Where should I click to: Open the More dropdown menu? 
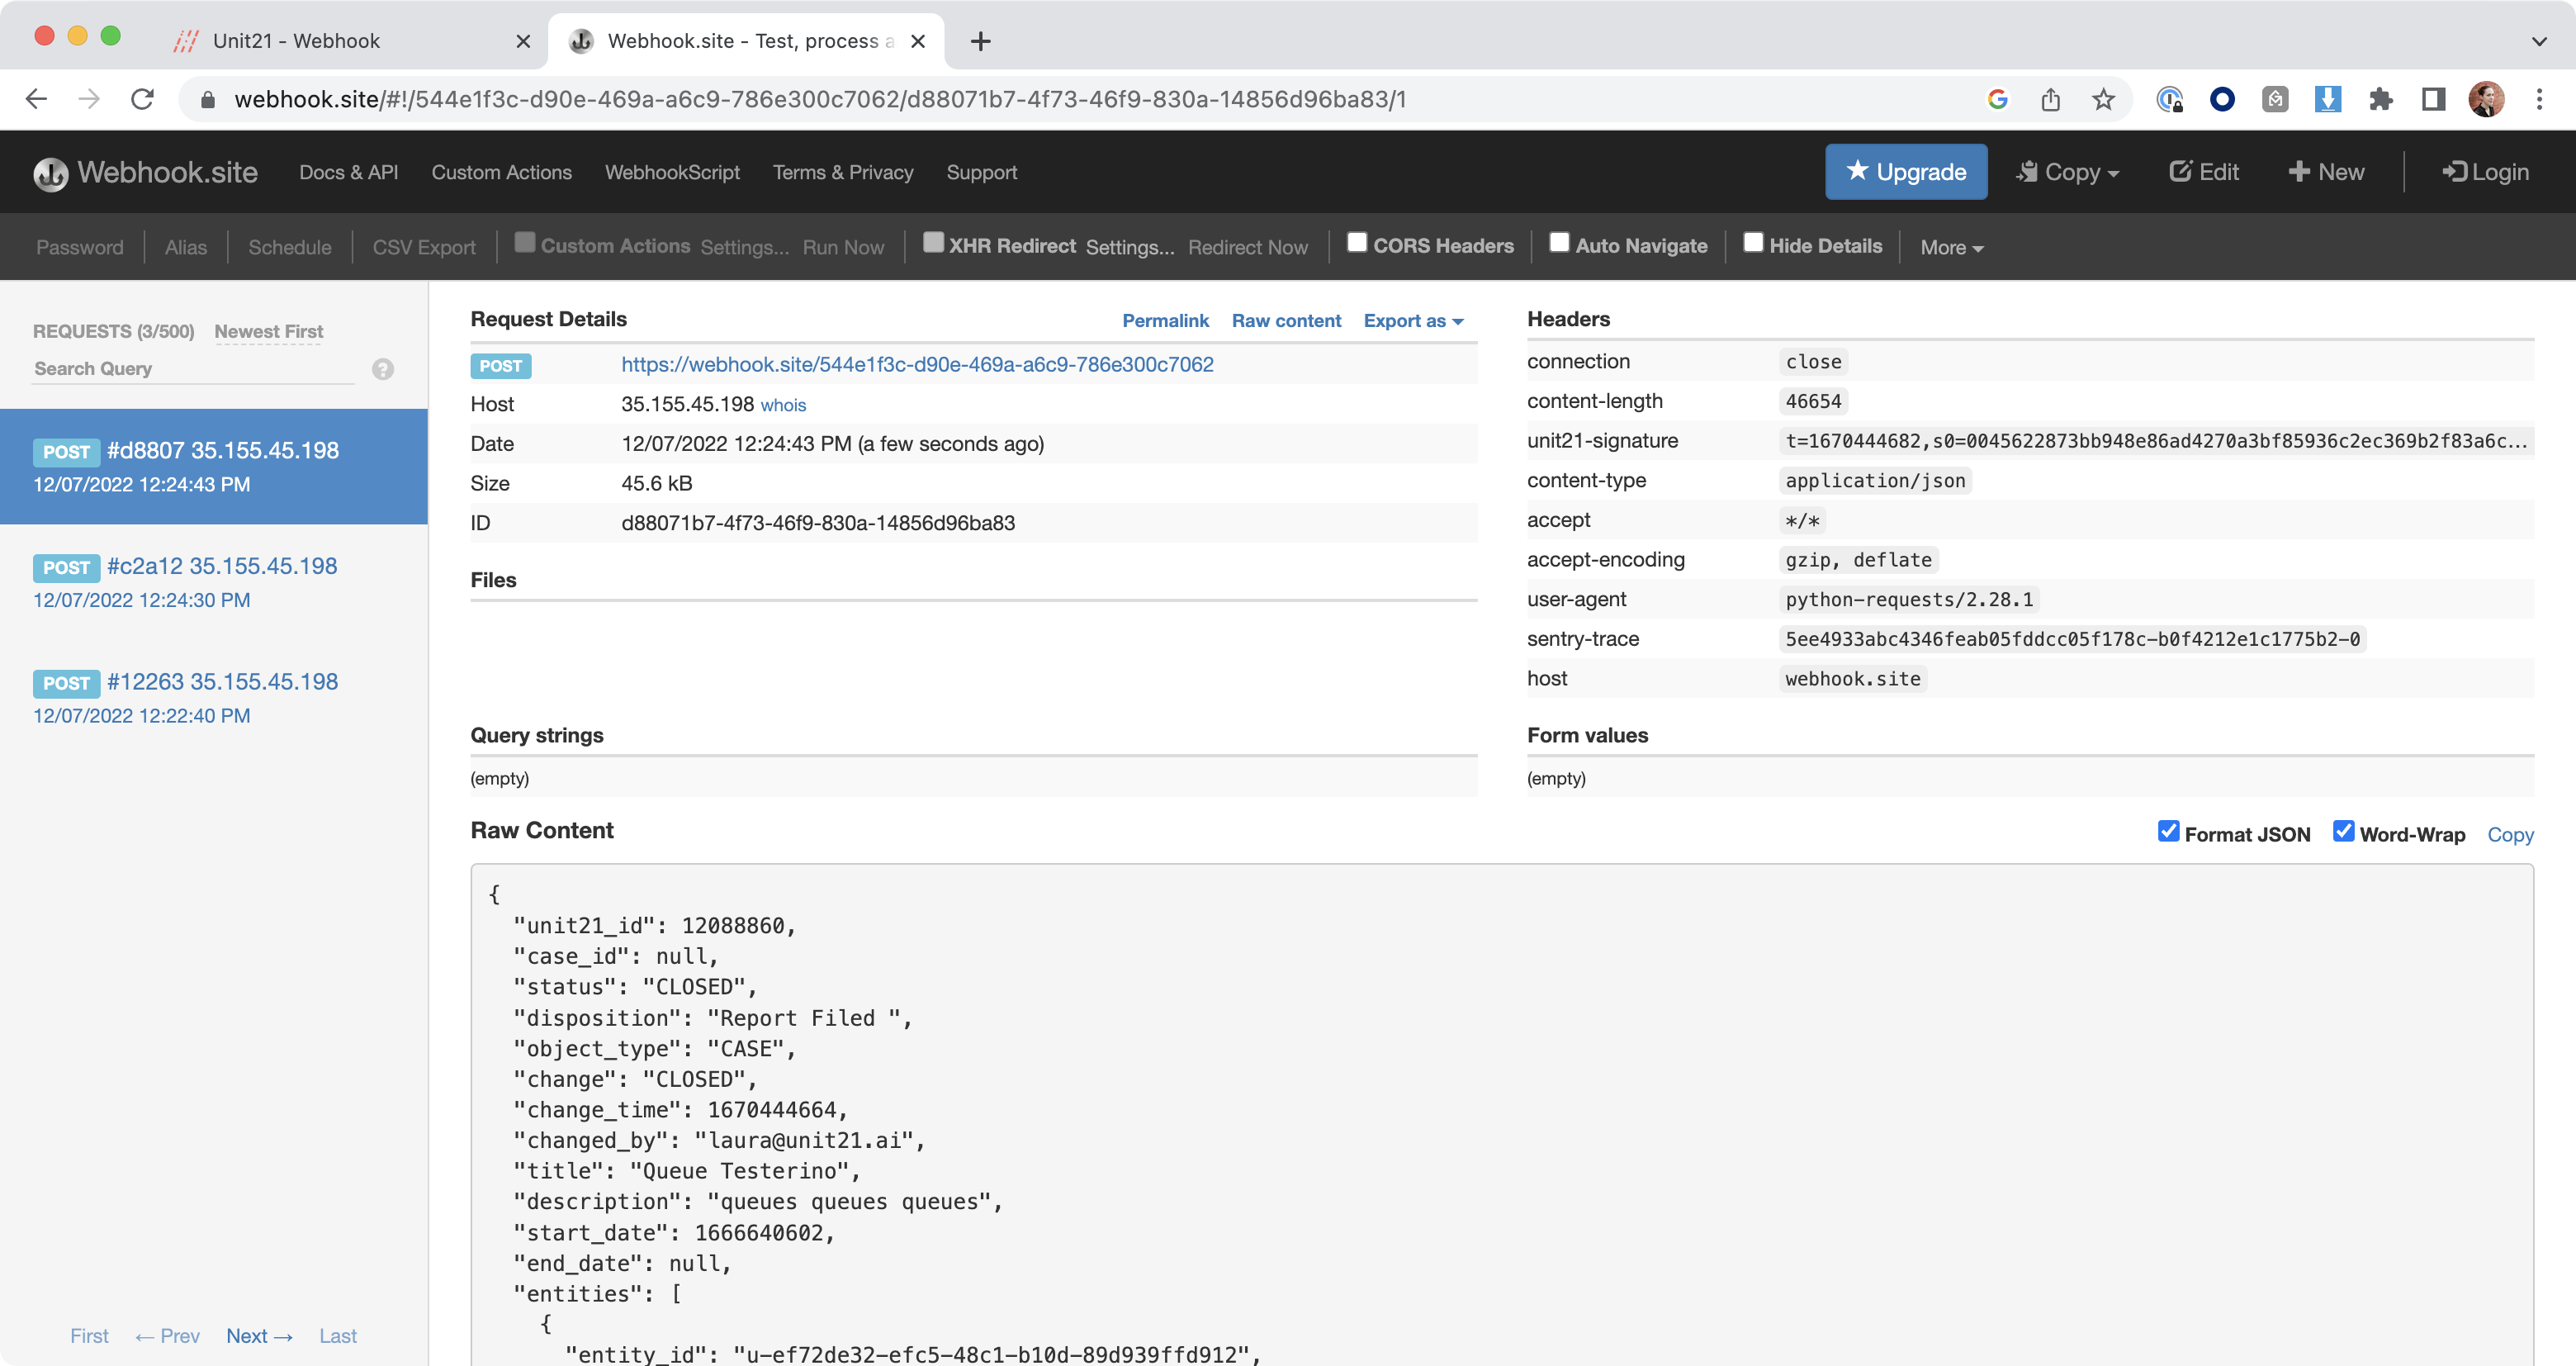pos(1951,247)
